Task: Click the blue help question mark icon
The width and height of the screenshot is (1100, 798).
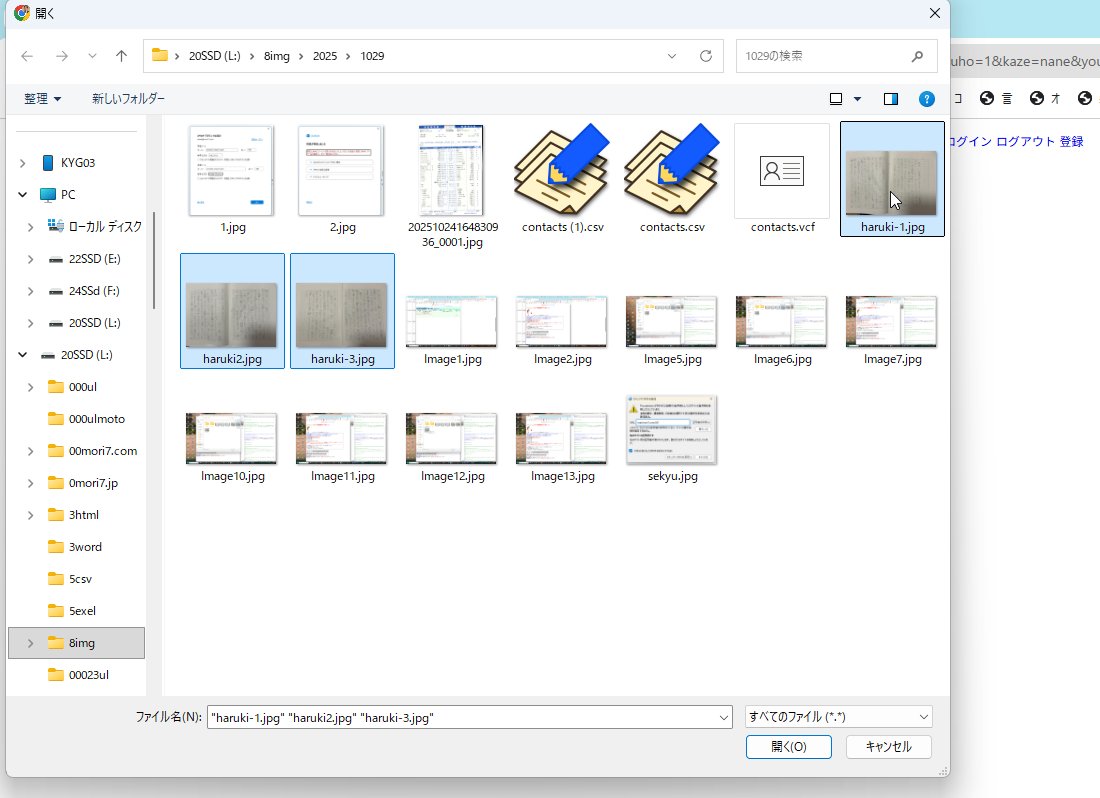Action: 927,99
